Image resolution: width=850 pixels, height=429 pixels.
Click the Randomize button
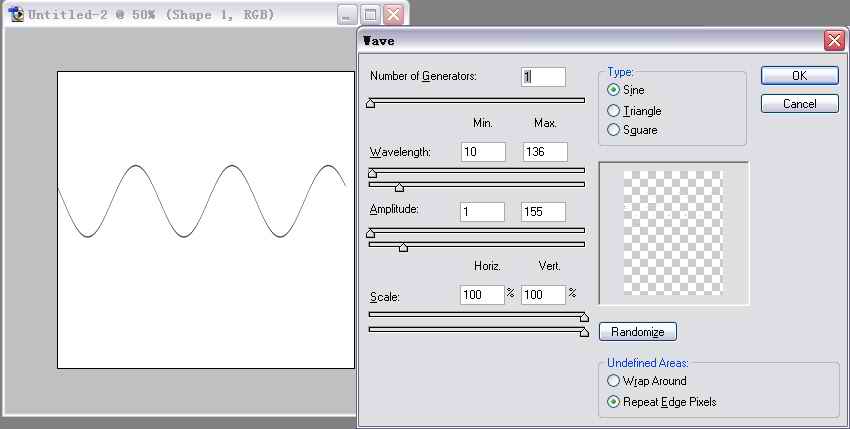(638, 332)
